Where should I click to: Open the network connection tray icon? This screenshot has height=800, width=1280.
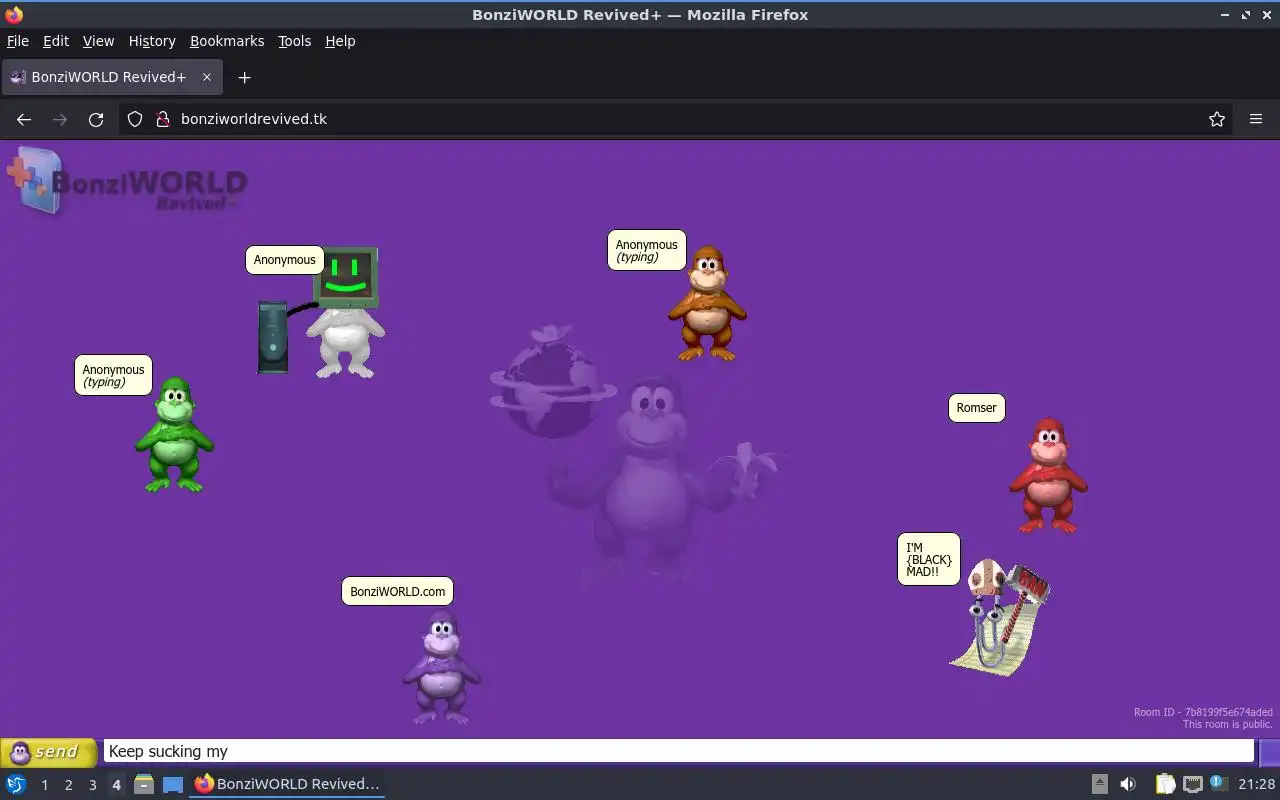[x=1193, y=784]
